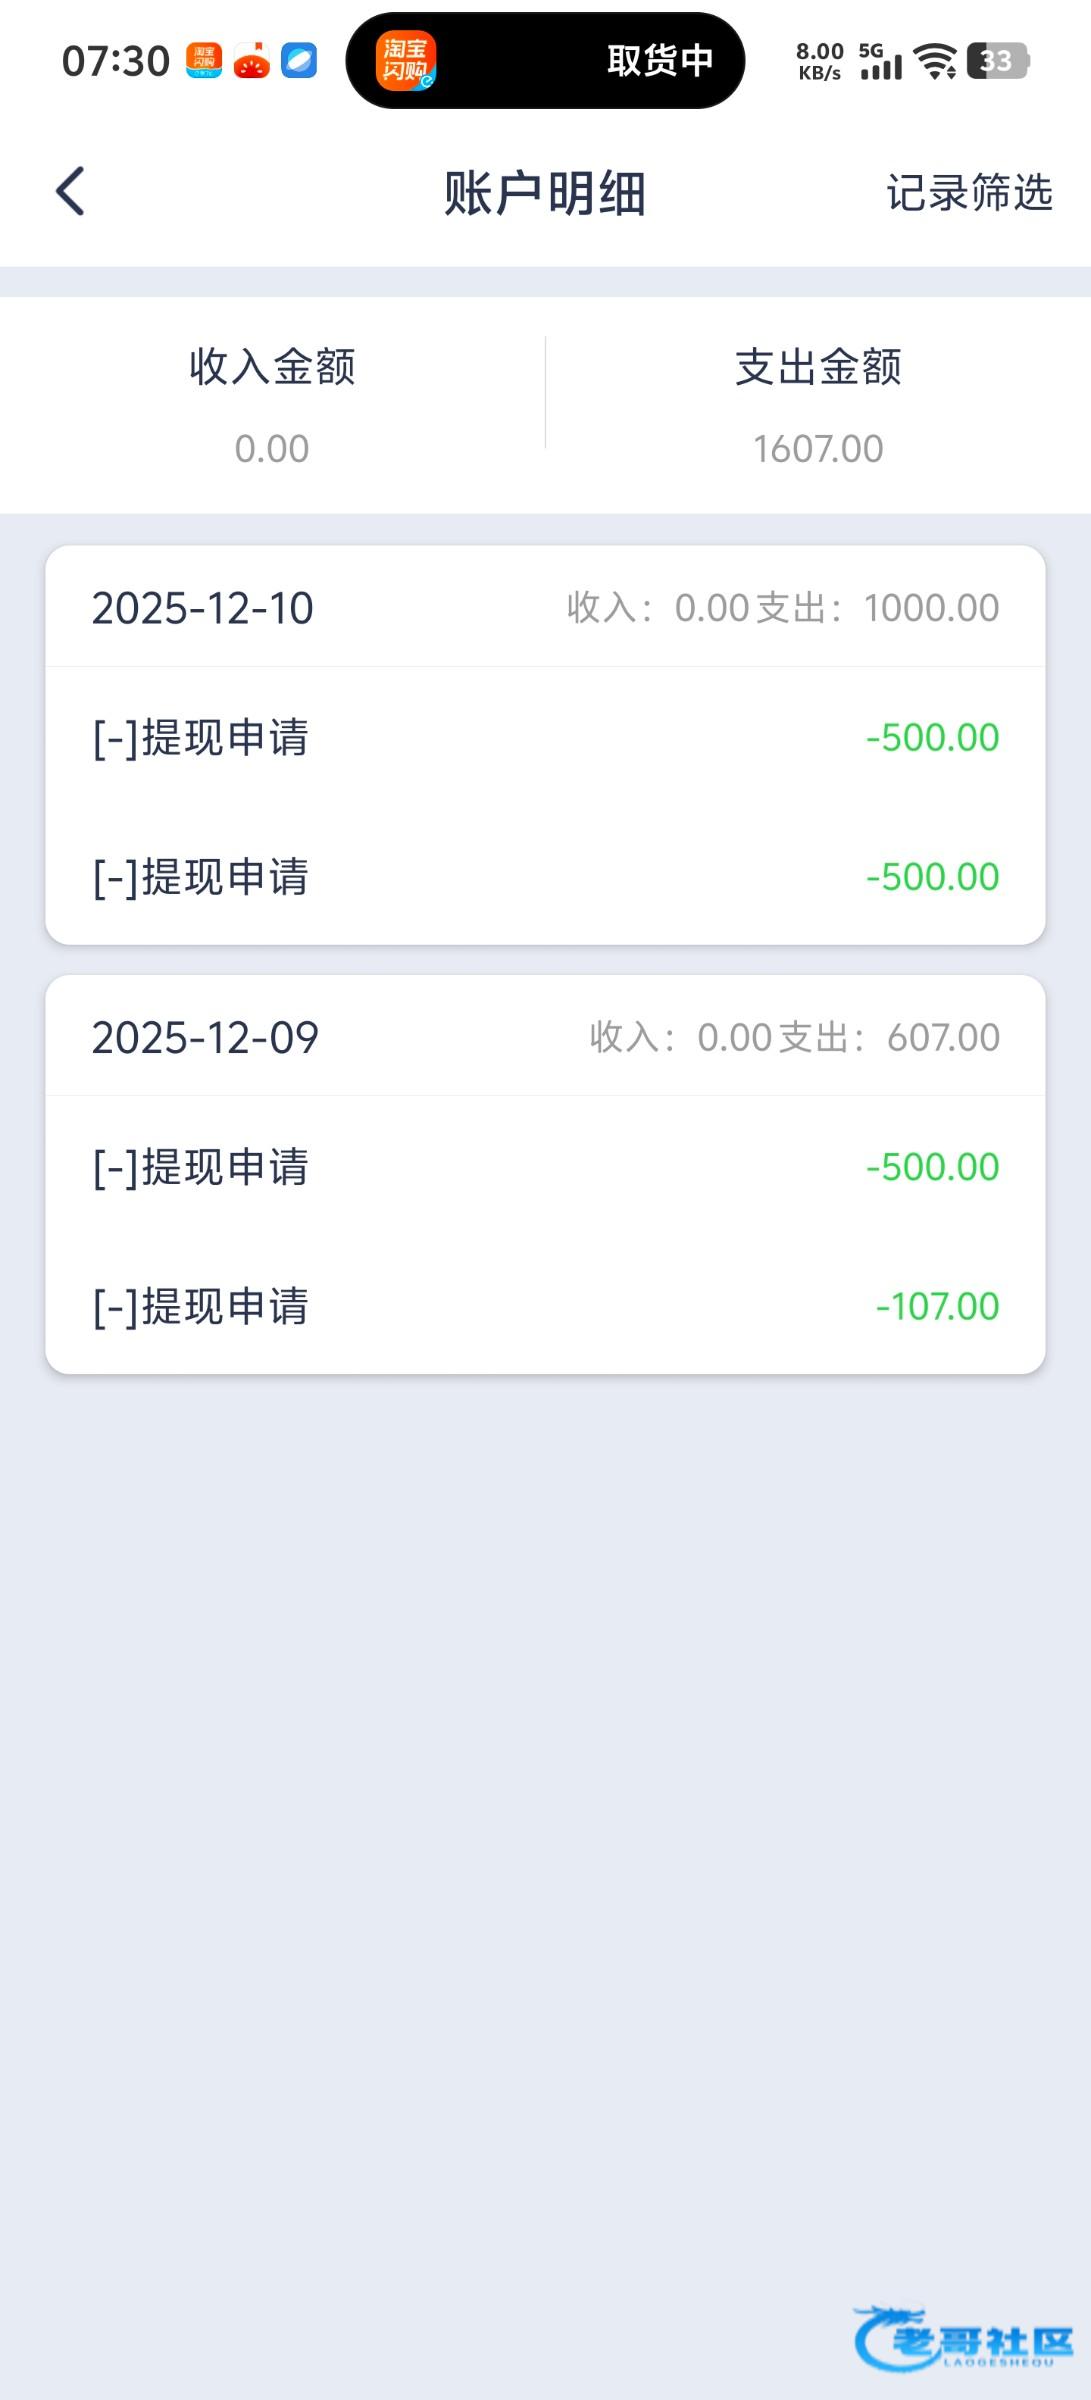
Task: Open the -500.00 withdrawal under 2025-12-09
Action: coord(545,1167)
